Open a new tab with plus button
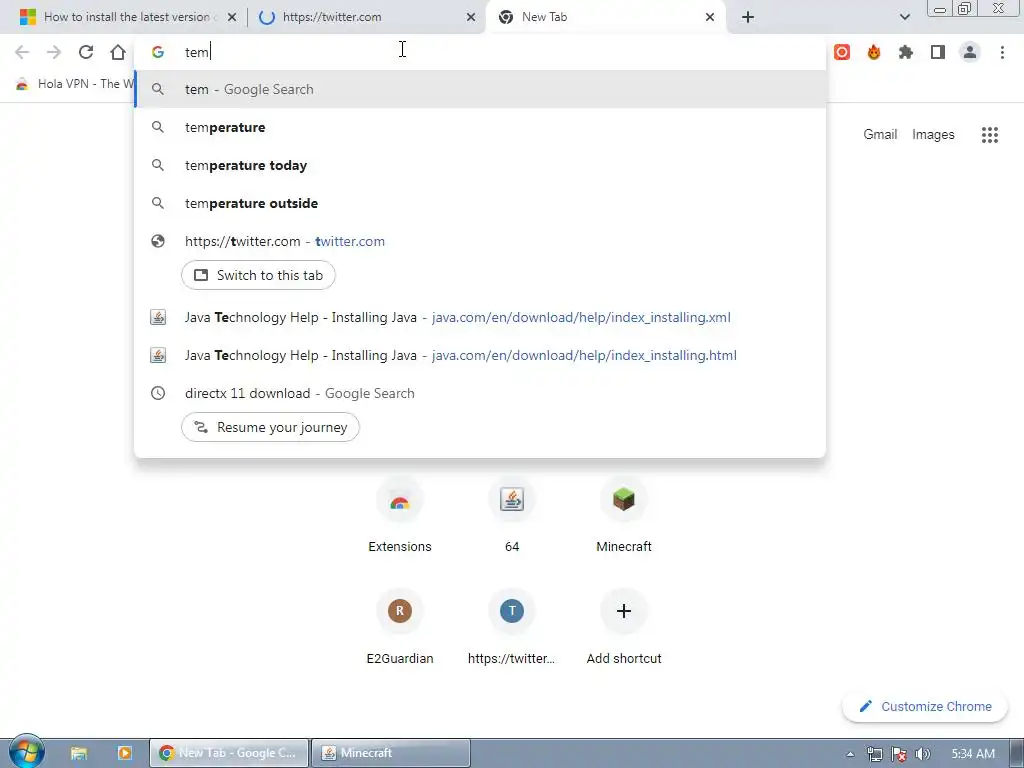This screenshot has height=768, width=1024. coord(748,17)
